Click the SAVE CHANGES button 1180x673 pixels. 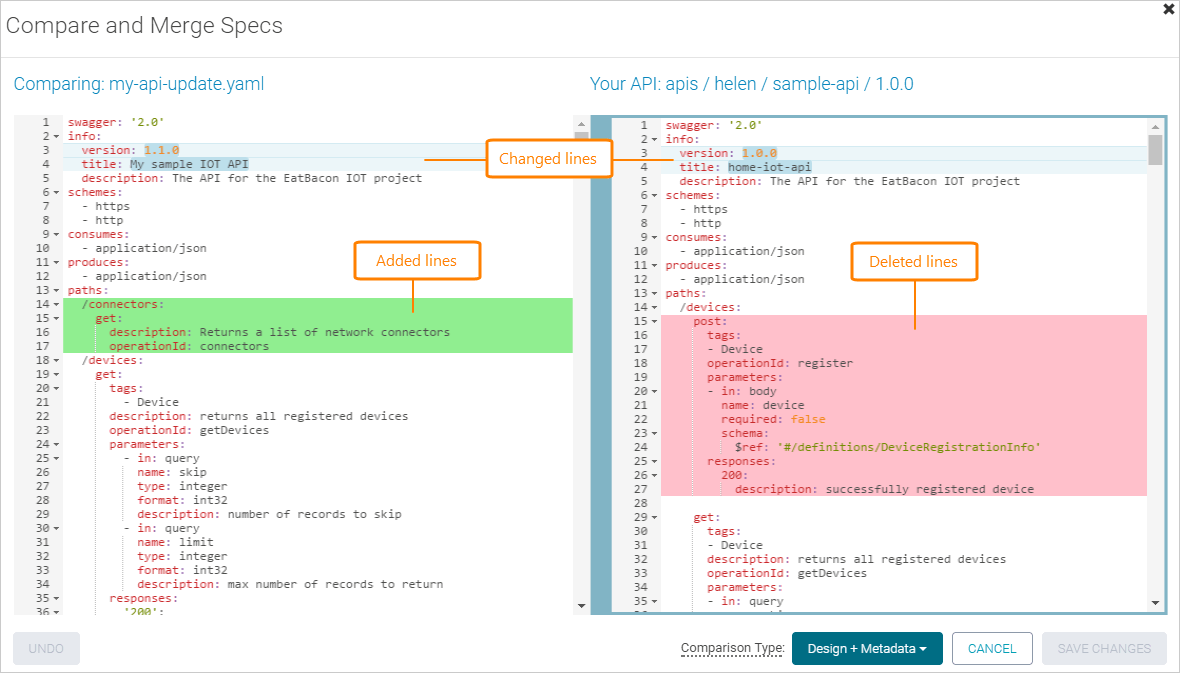tap(1103, 648)
